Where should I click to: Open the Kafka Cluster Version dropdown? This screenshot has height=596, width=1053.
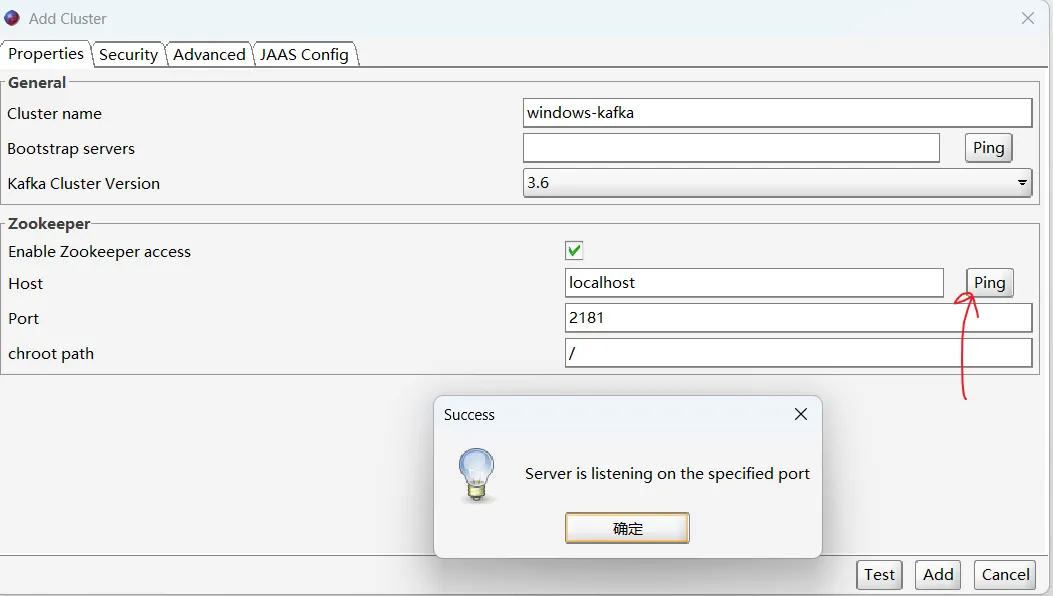777,183
